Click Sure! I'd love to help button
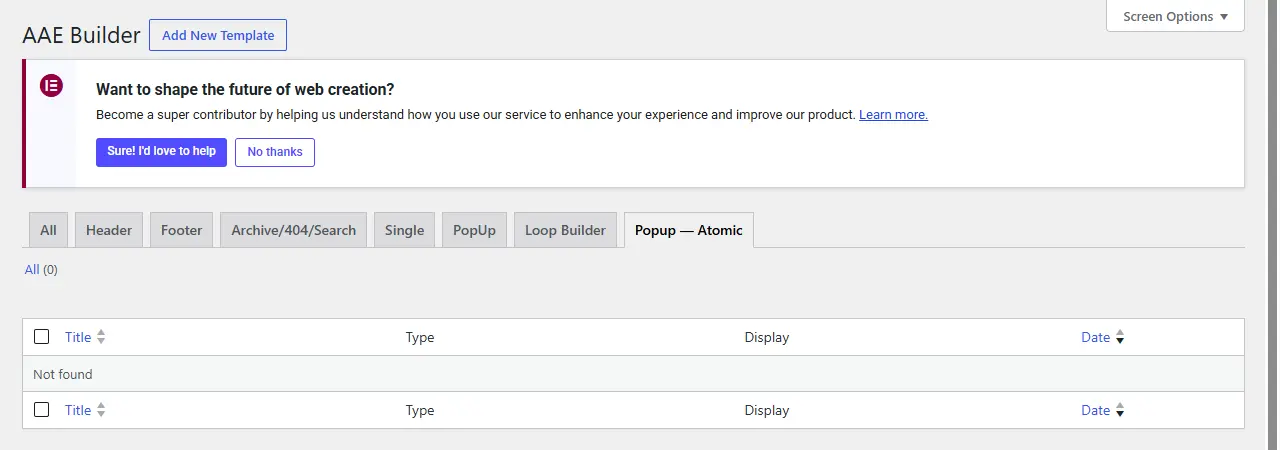Image resolution: width=1280 pixels, height=450 pixels. coord(162,152)
